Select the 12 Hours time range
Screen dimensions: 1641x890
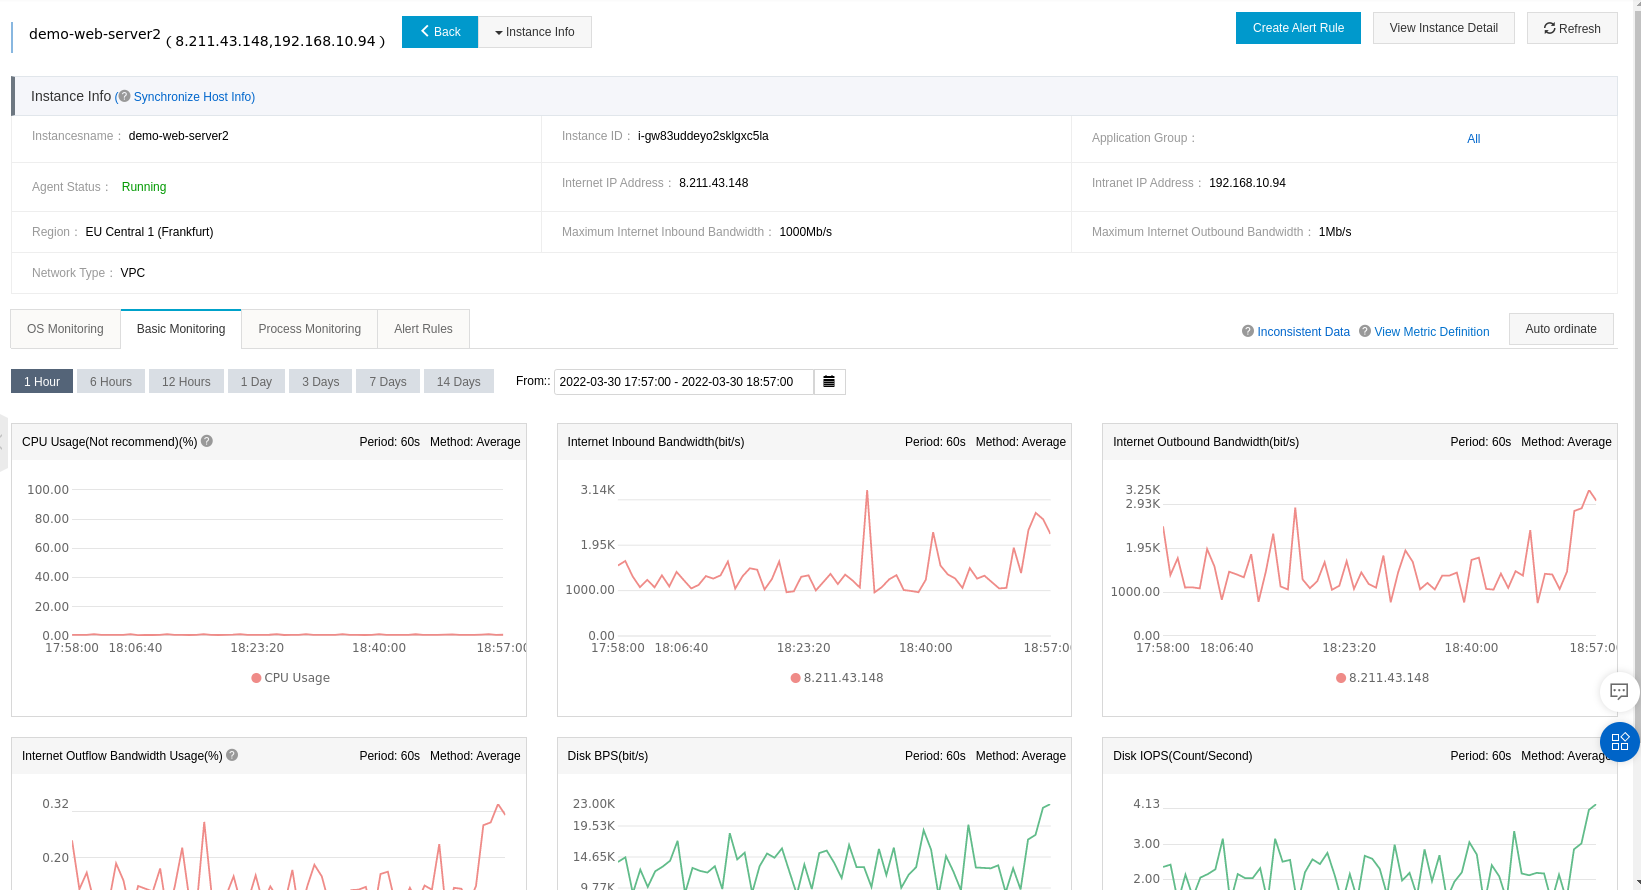186,382
